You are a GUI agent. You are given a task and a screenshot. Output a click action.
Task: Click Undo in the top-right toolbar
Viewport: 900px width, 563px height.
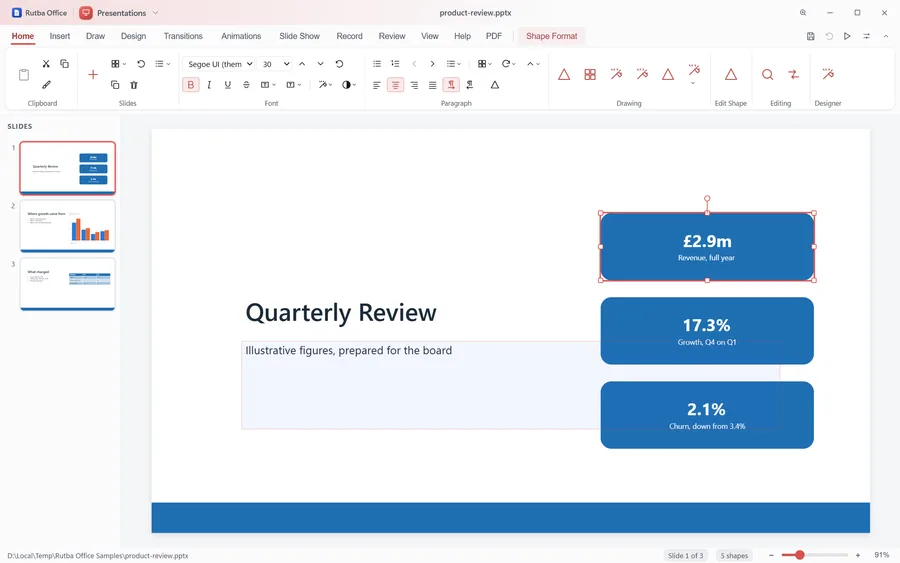click(x=829, y=36)
